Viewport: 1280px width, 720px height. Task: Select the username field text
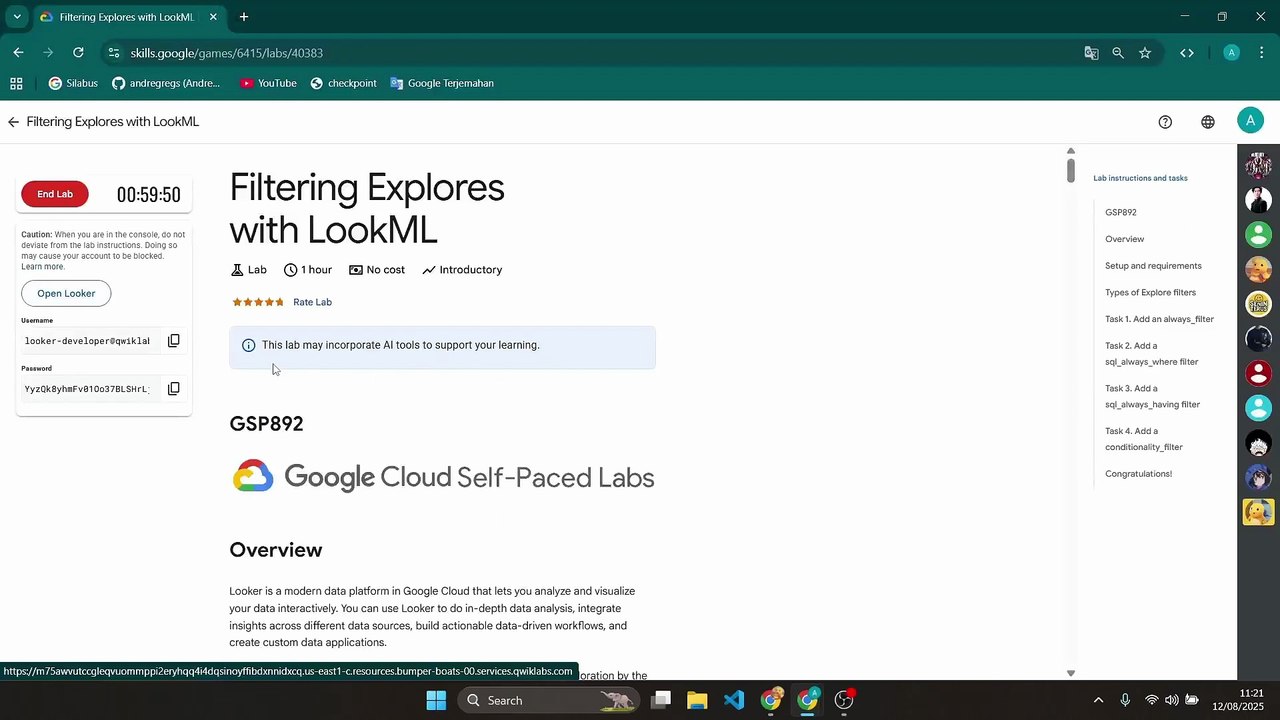(x=88, y=341)
